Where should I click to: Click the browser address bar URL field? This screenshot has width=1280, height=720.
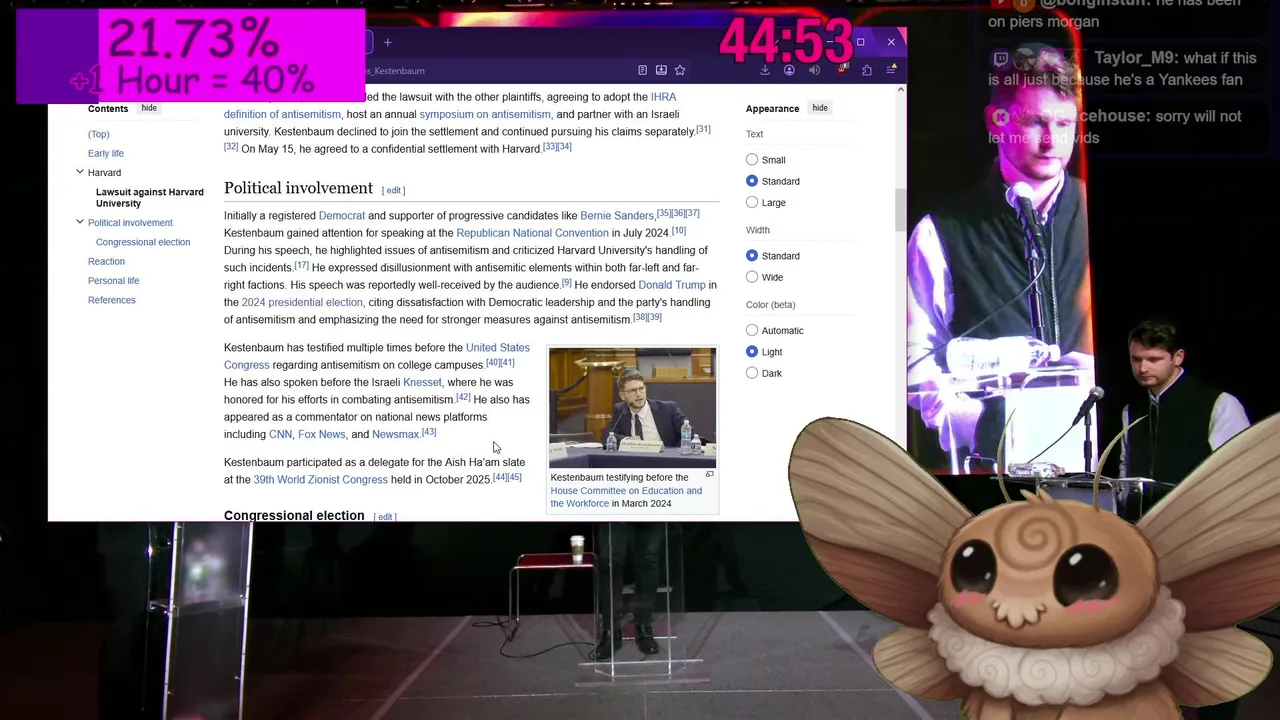[x=500, y=70]
